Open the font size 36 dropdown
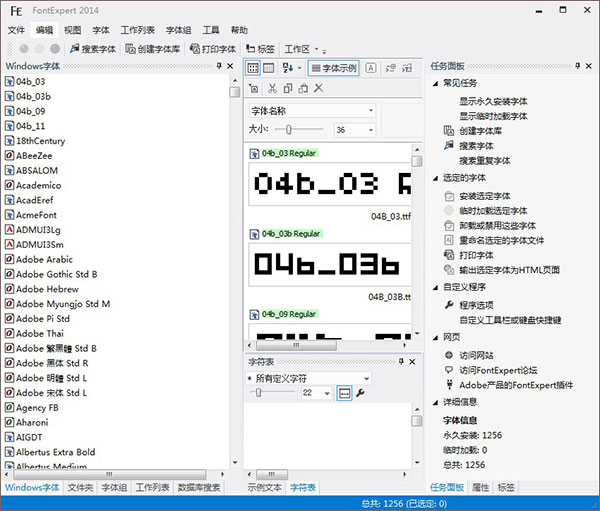 (x=354, y=130)
